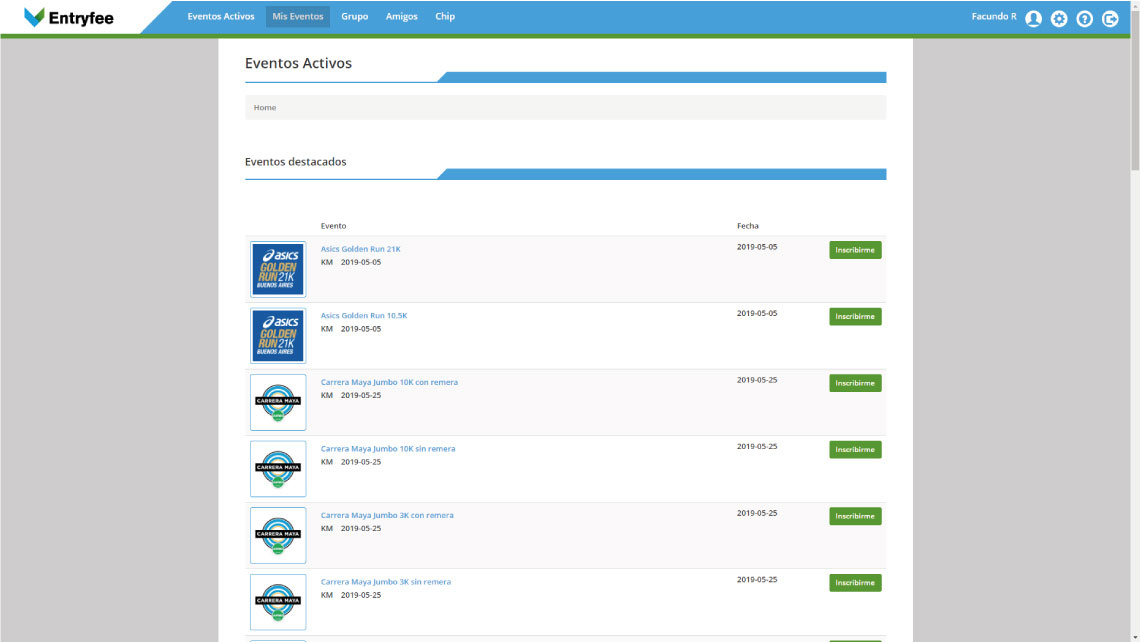Screen dimensions: 1140x642
Task: Open the user profile icon
Action: (x=1033, y=19)
